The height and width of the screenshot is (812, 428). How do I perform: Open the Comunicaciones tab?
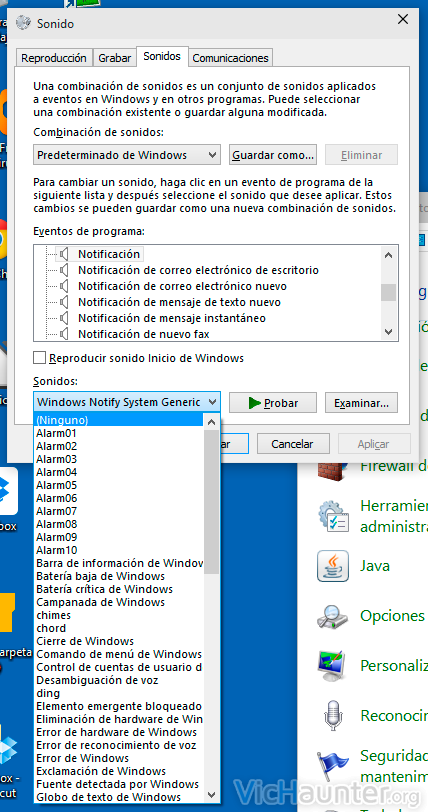(x=231, y=59)
